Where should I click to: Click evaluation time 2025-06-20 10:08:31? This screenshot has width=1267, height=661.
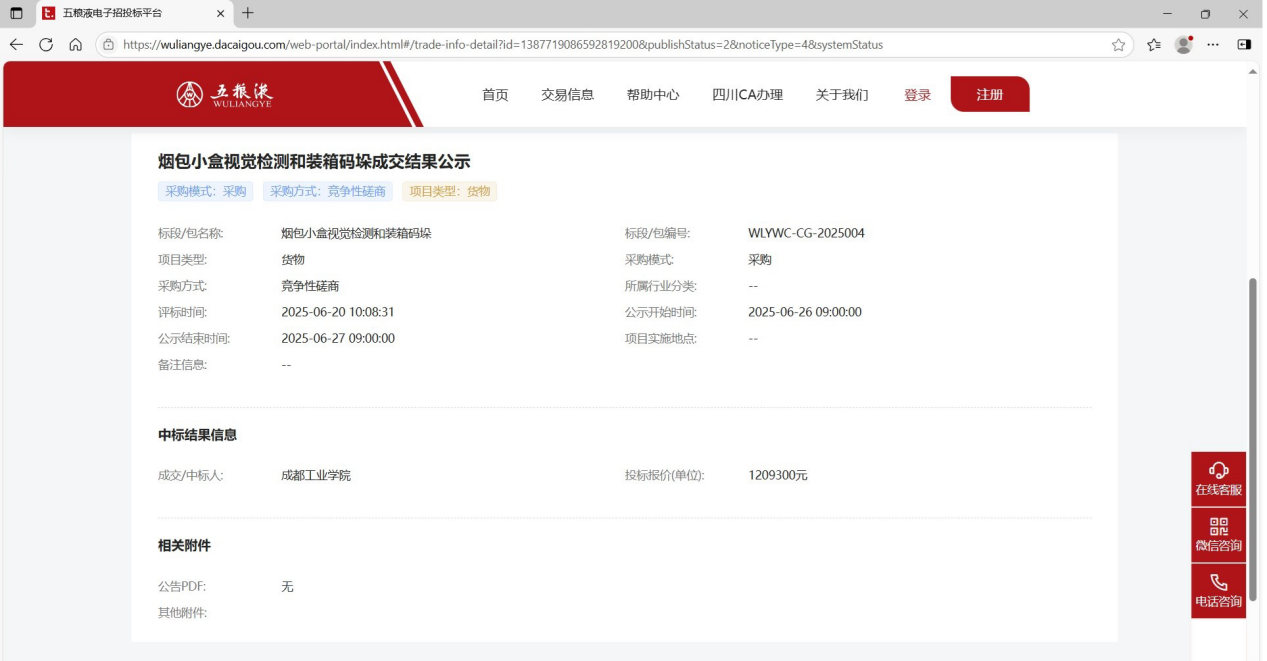point(338,312)
